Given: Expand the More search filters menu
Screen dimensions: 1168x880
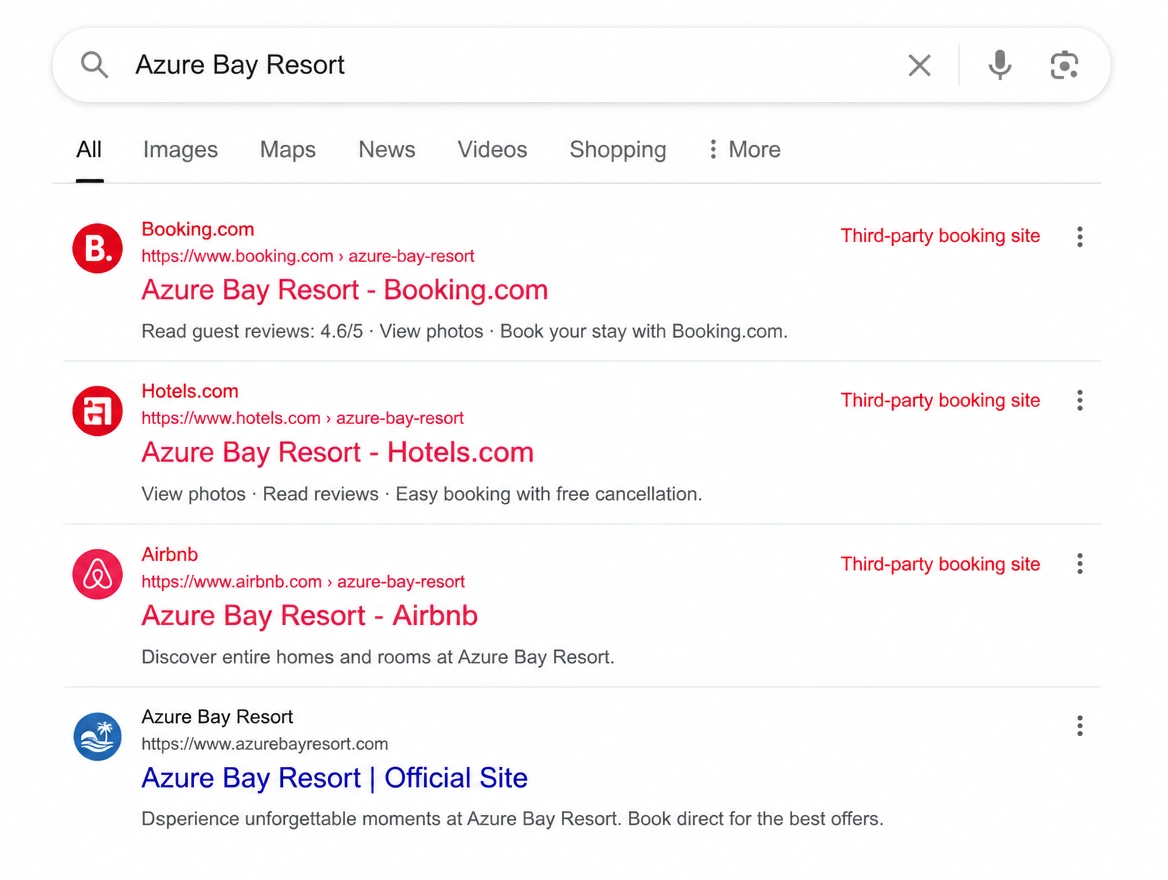Looking at the screenshot, I should click(744, 150).
